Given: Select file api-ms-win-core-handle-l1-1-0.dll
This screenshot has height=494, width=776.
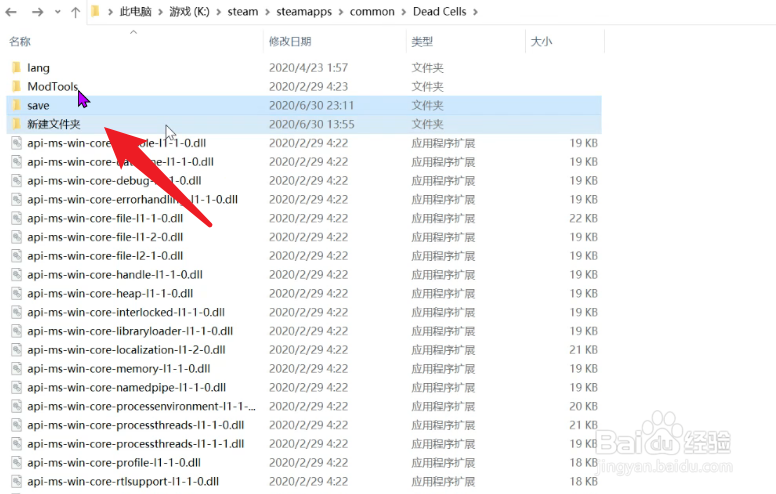Looking at the screenshot, I should tap(115, 275).
